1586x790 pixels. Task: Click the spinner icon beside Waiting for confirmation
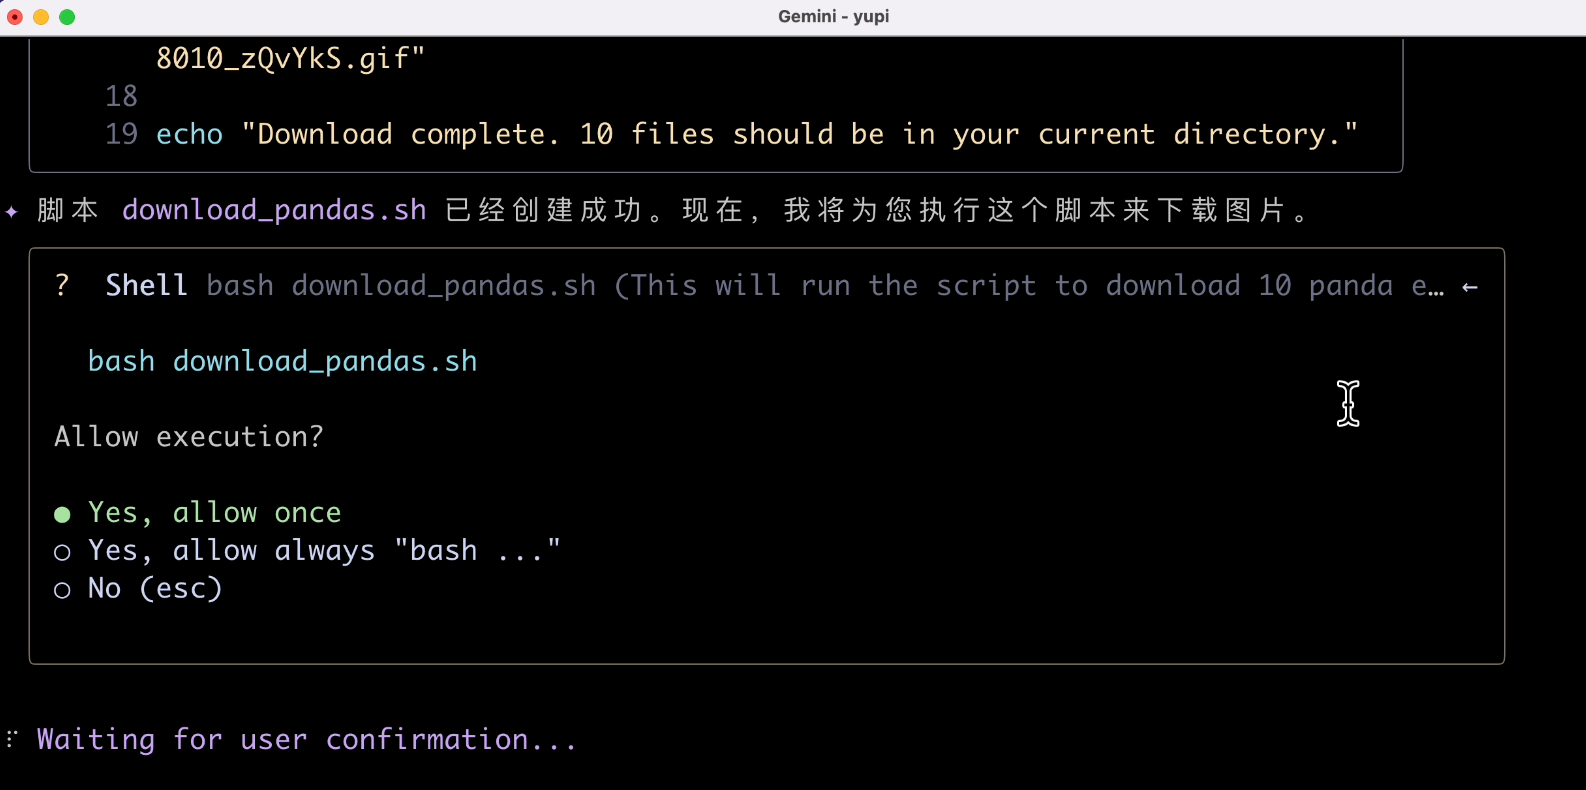[x=12, y=740]
